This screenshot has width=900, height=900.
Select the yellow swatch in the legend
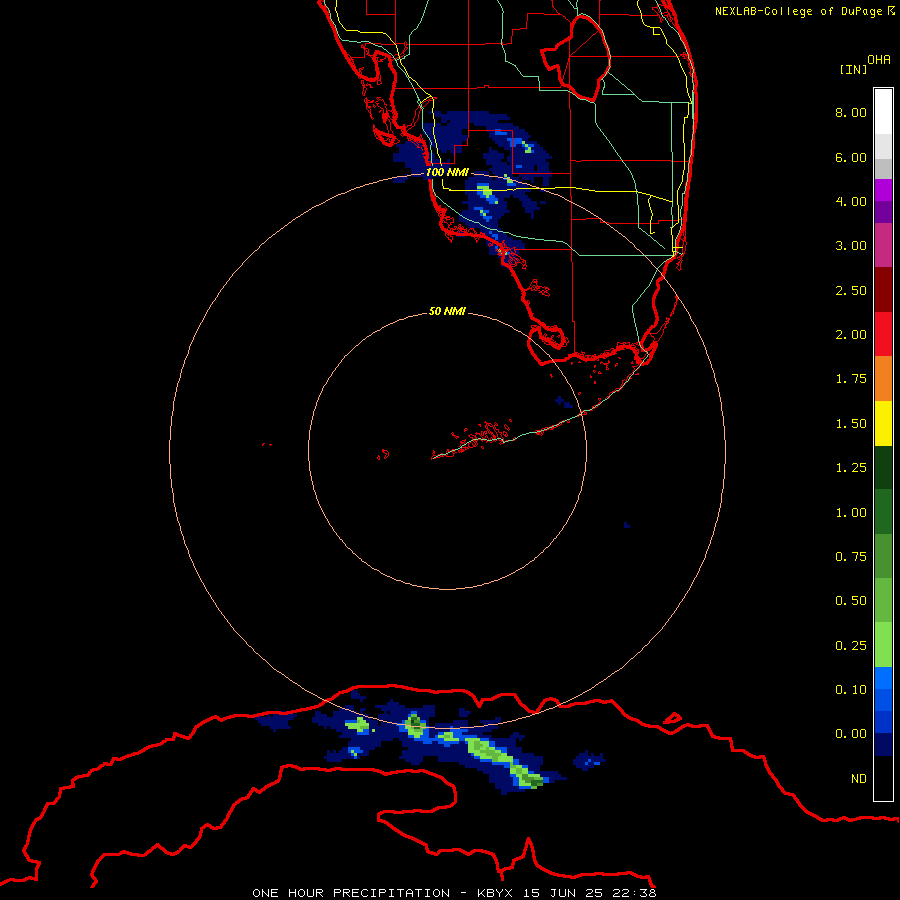click(x=883, y=424)
